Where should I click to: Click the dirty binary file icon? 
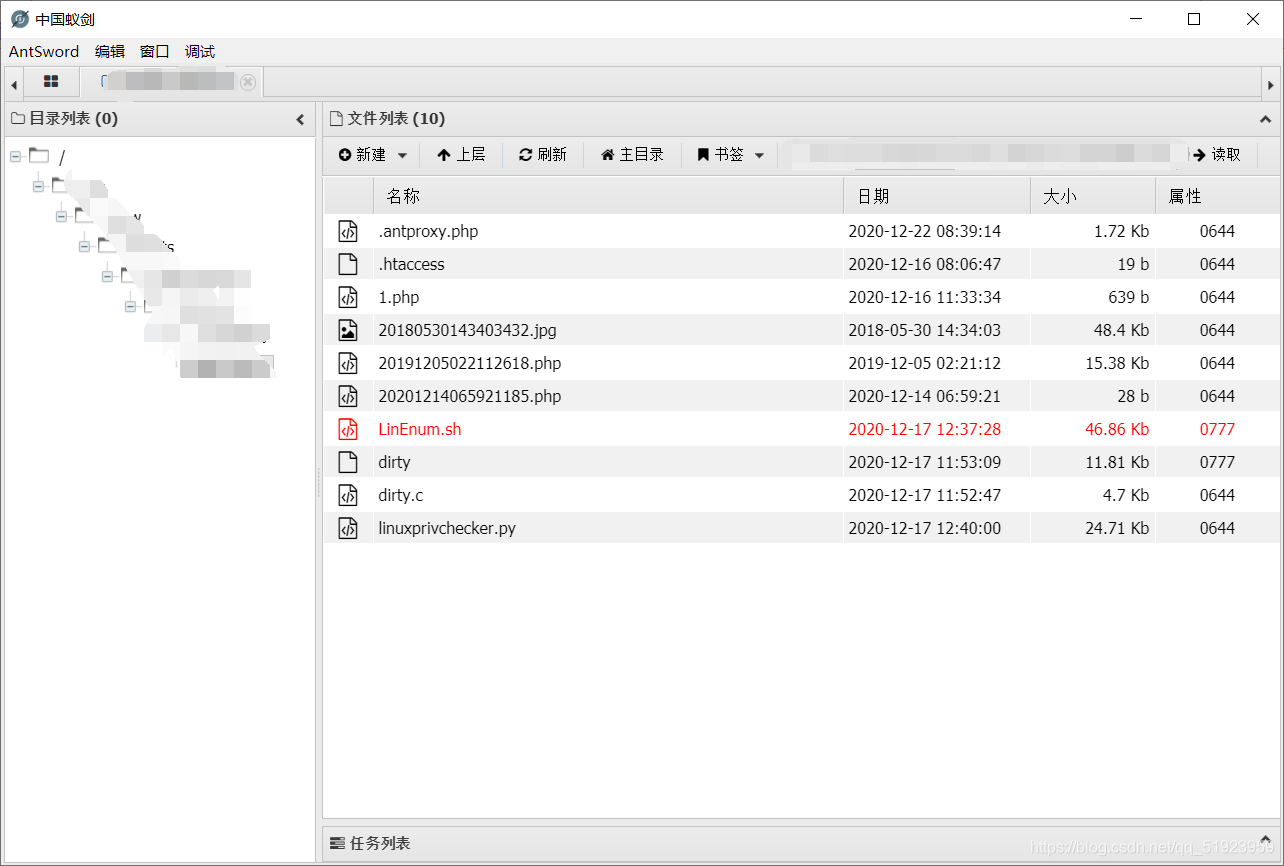[x=347, y=462]
